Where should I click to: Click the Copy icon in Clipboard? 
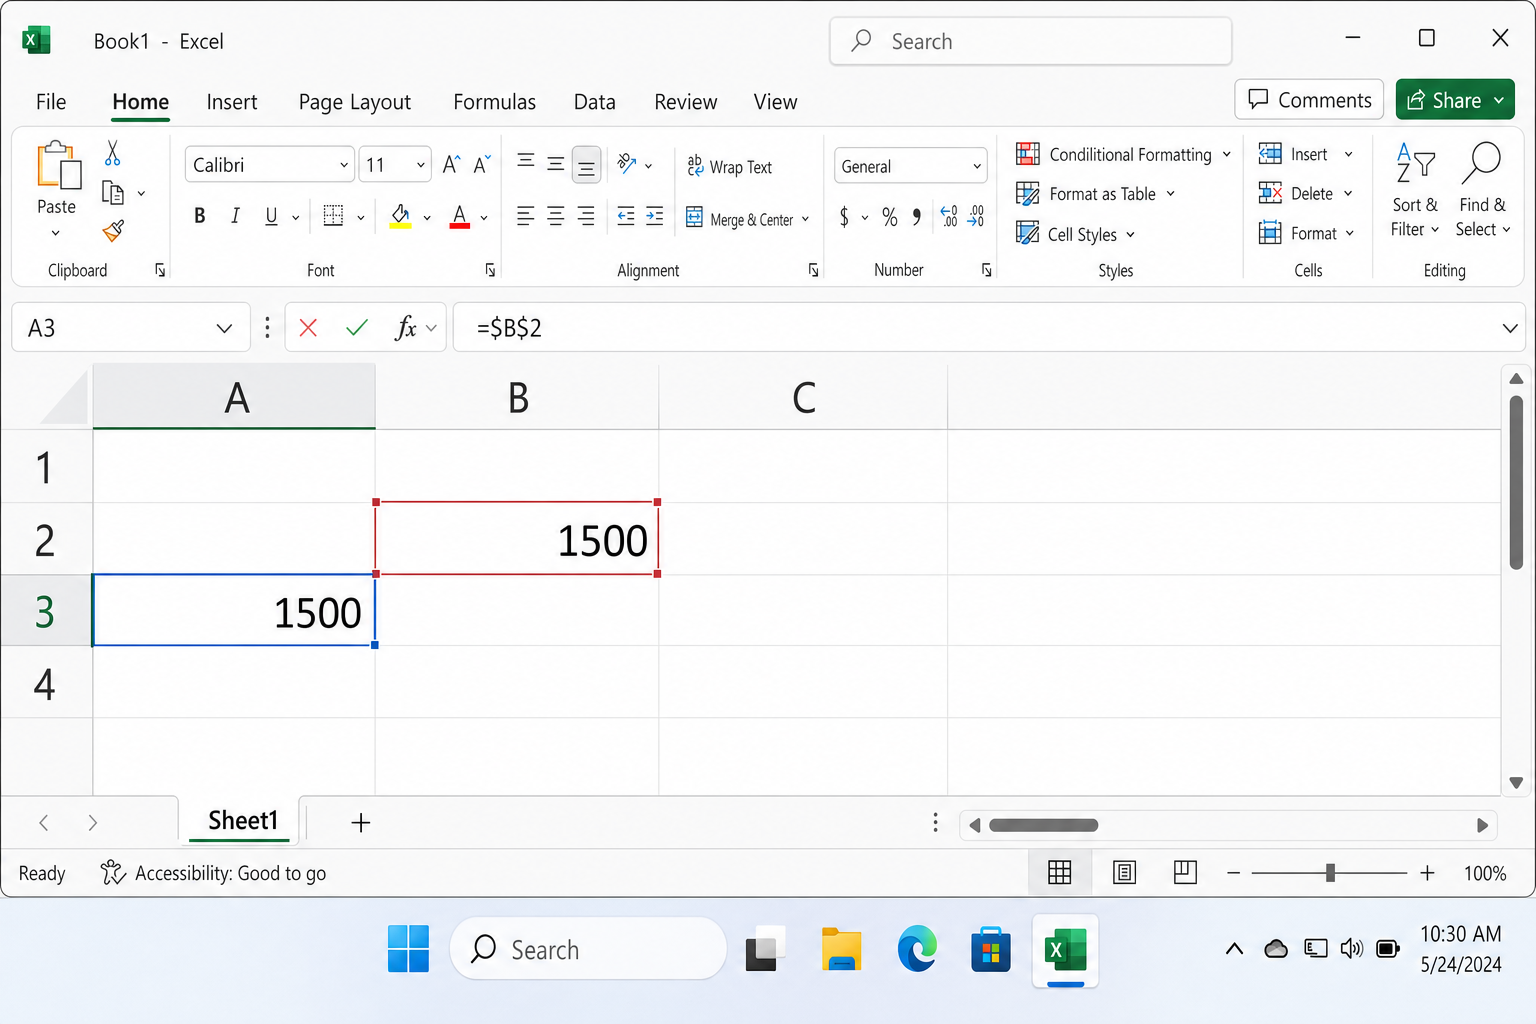[113, 193]
